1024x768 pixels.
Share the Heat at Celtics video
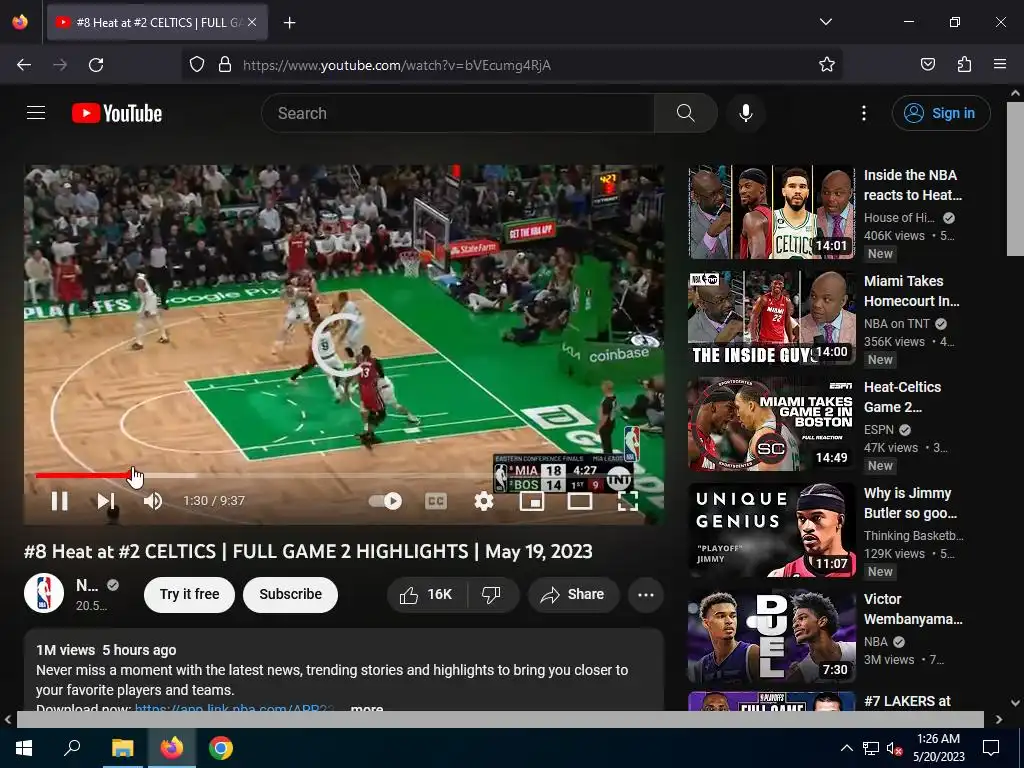573,594
